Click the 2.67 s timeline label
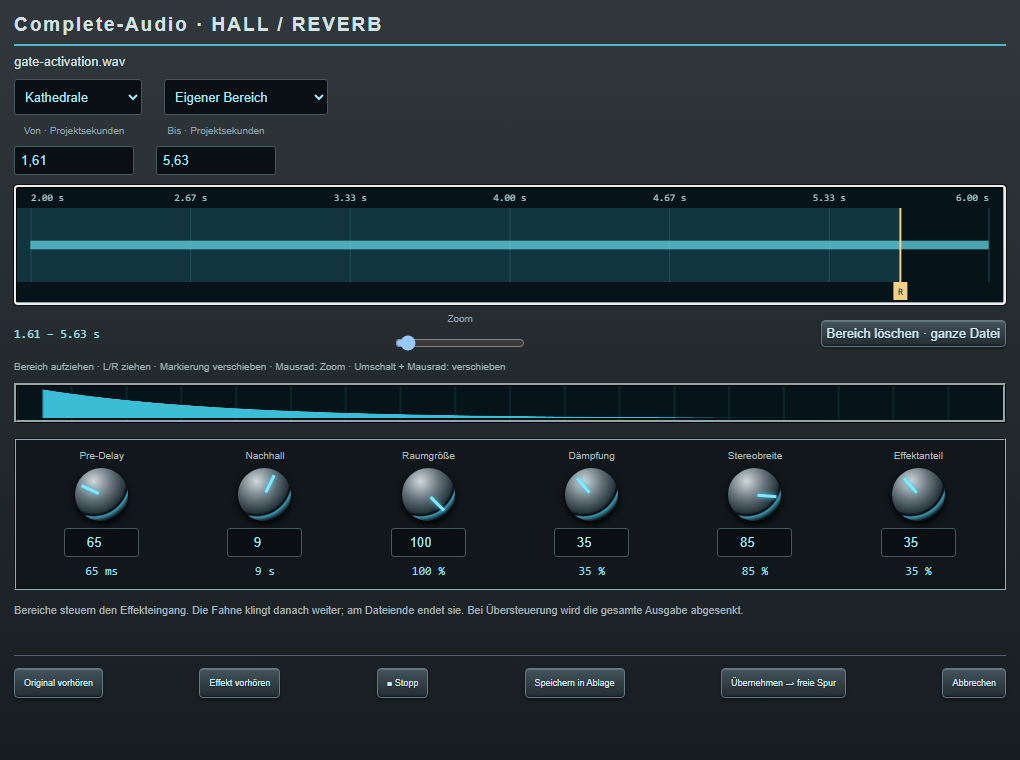Image resolution: width=1020 pixels, height=760 pixels. point(191,198)
